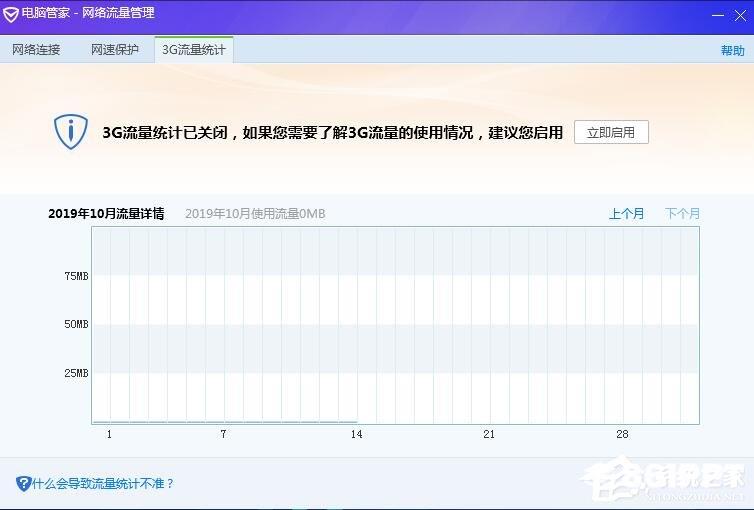The height and width of the screenshot is (510, 754).
Task: Click the 2019年10月使用流量0MB text
Action: pos(255,213)
